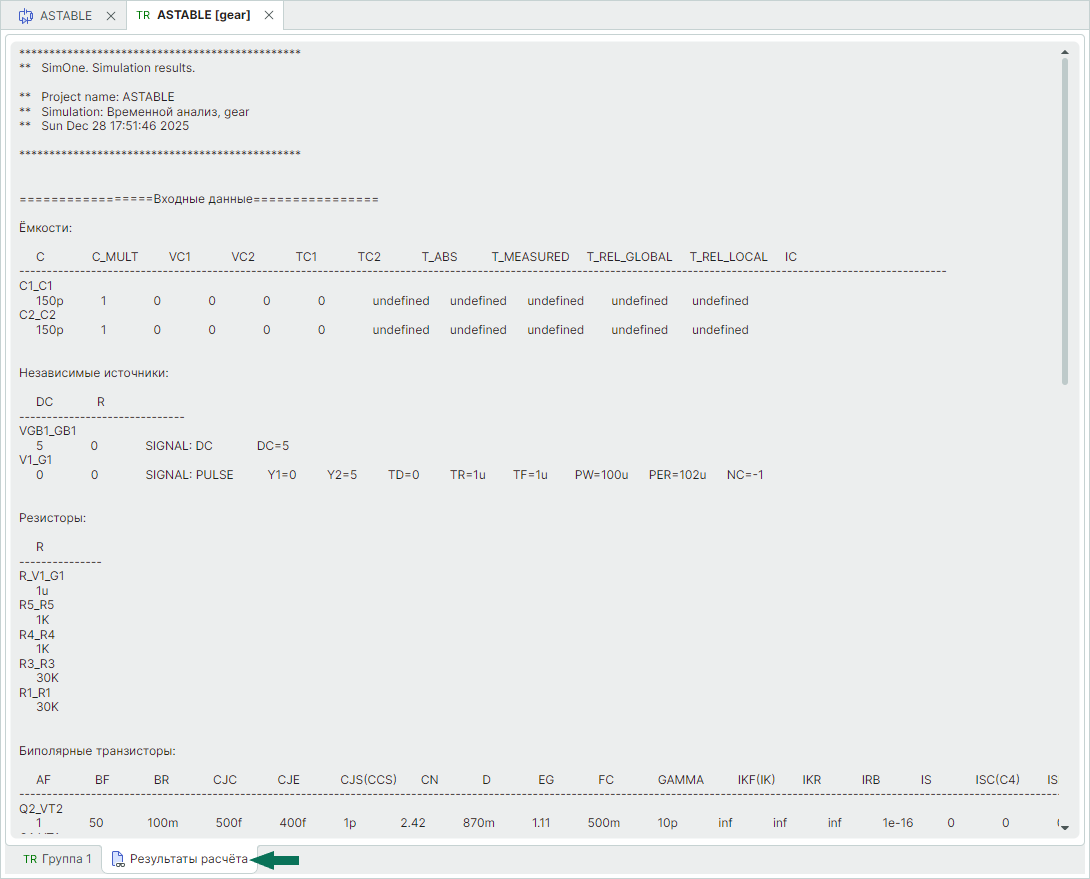Click the IKF(IK) column header
The width and height of the screenshot is (1090, 879).
pos(756,780)
